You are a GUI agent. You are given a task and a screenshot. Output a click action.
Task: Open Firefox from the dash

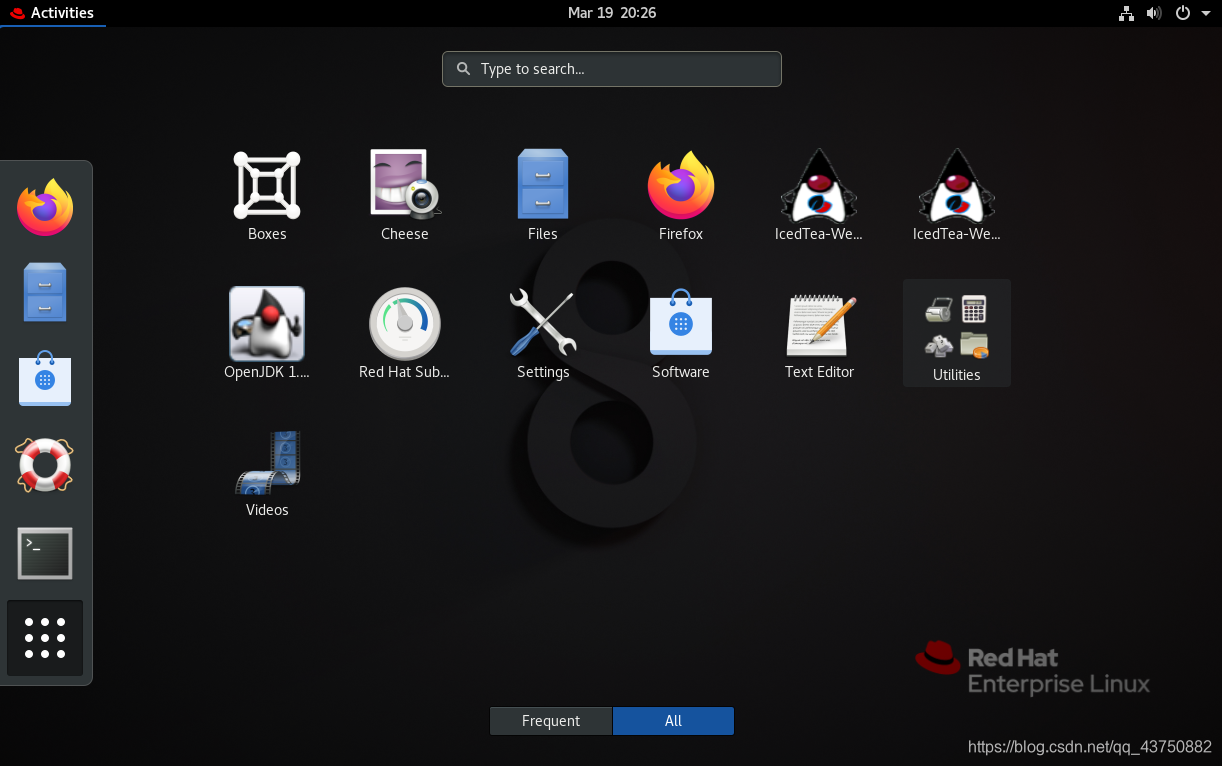pyautogui.click(x=45, y=207)
